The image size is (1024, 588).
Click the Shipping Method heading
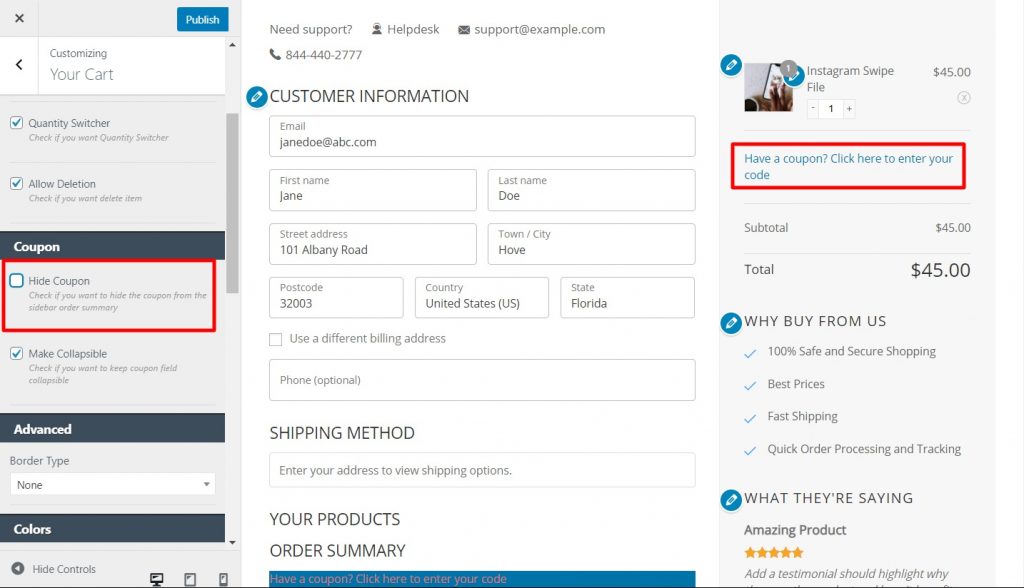click(342, 433)
